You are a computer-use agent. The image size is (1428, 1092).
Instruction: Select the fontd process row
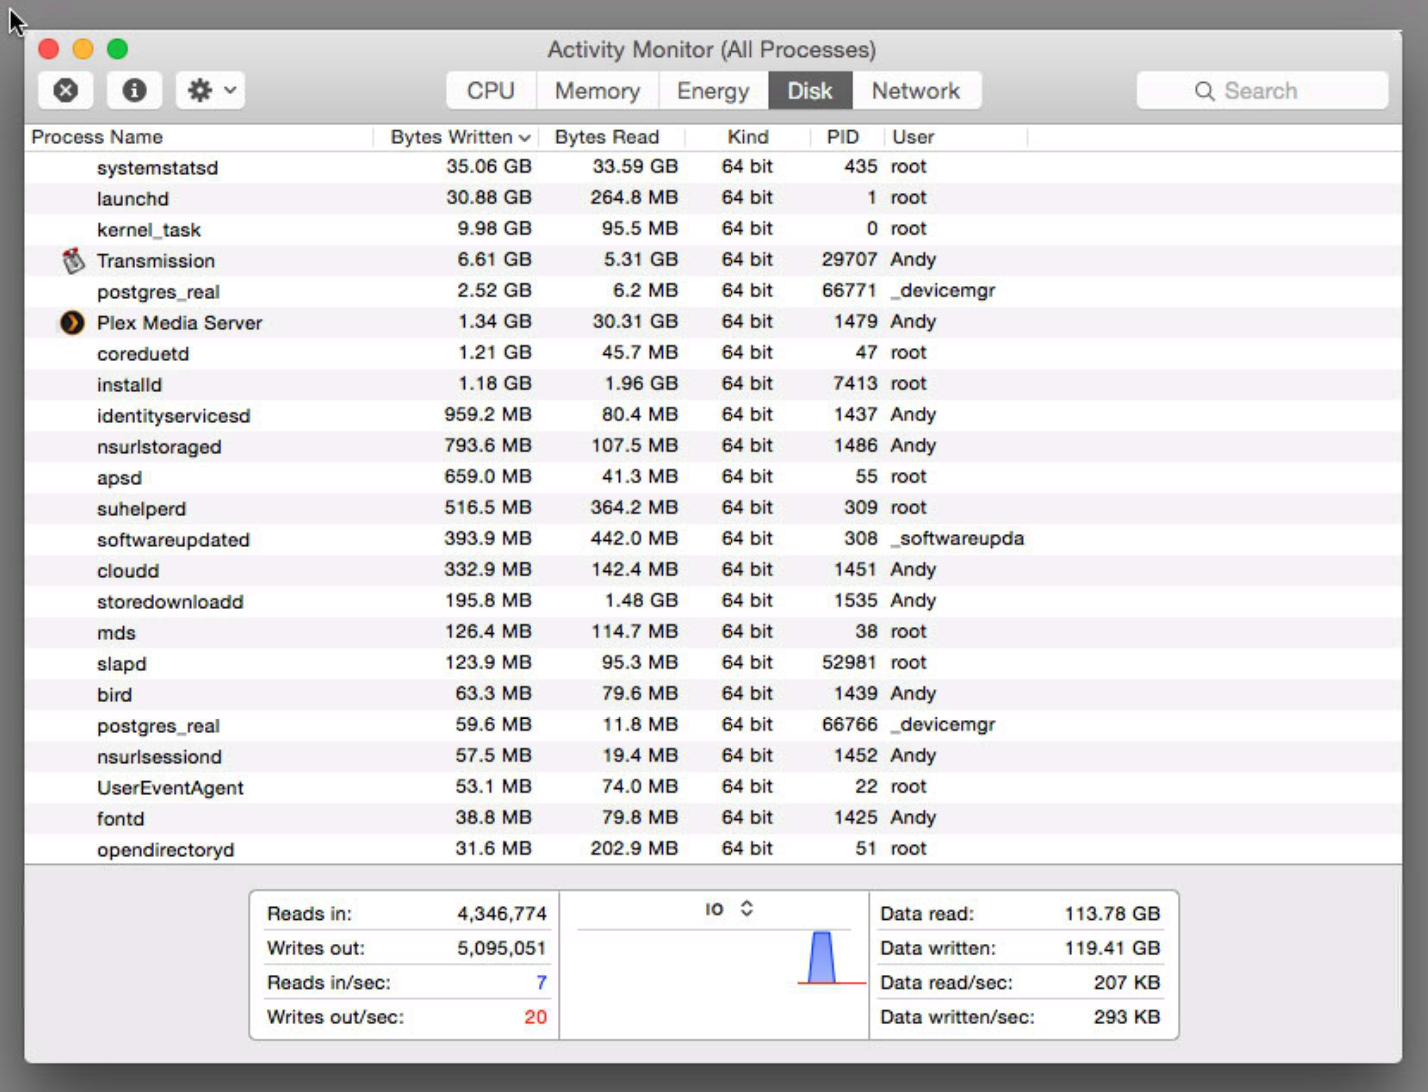click(x=713, y=818)
